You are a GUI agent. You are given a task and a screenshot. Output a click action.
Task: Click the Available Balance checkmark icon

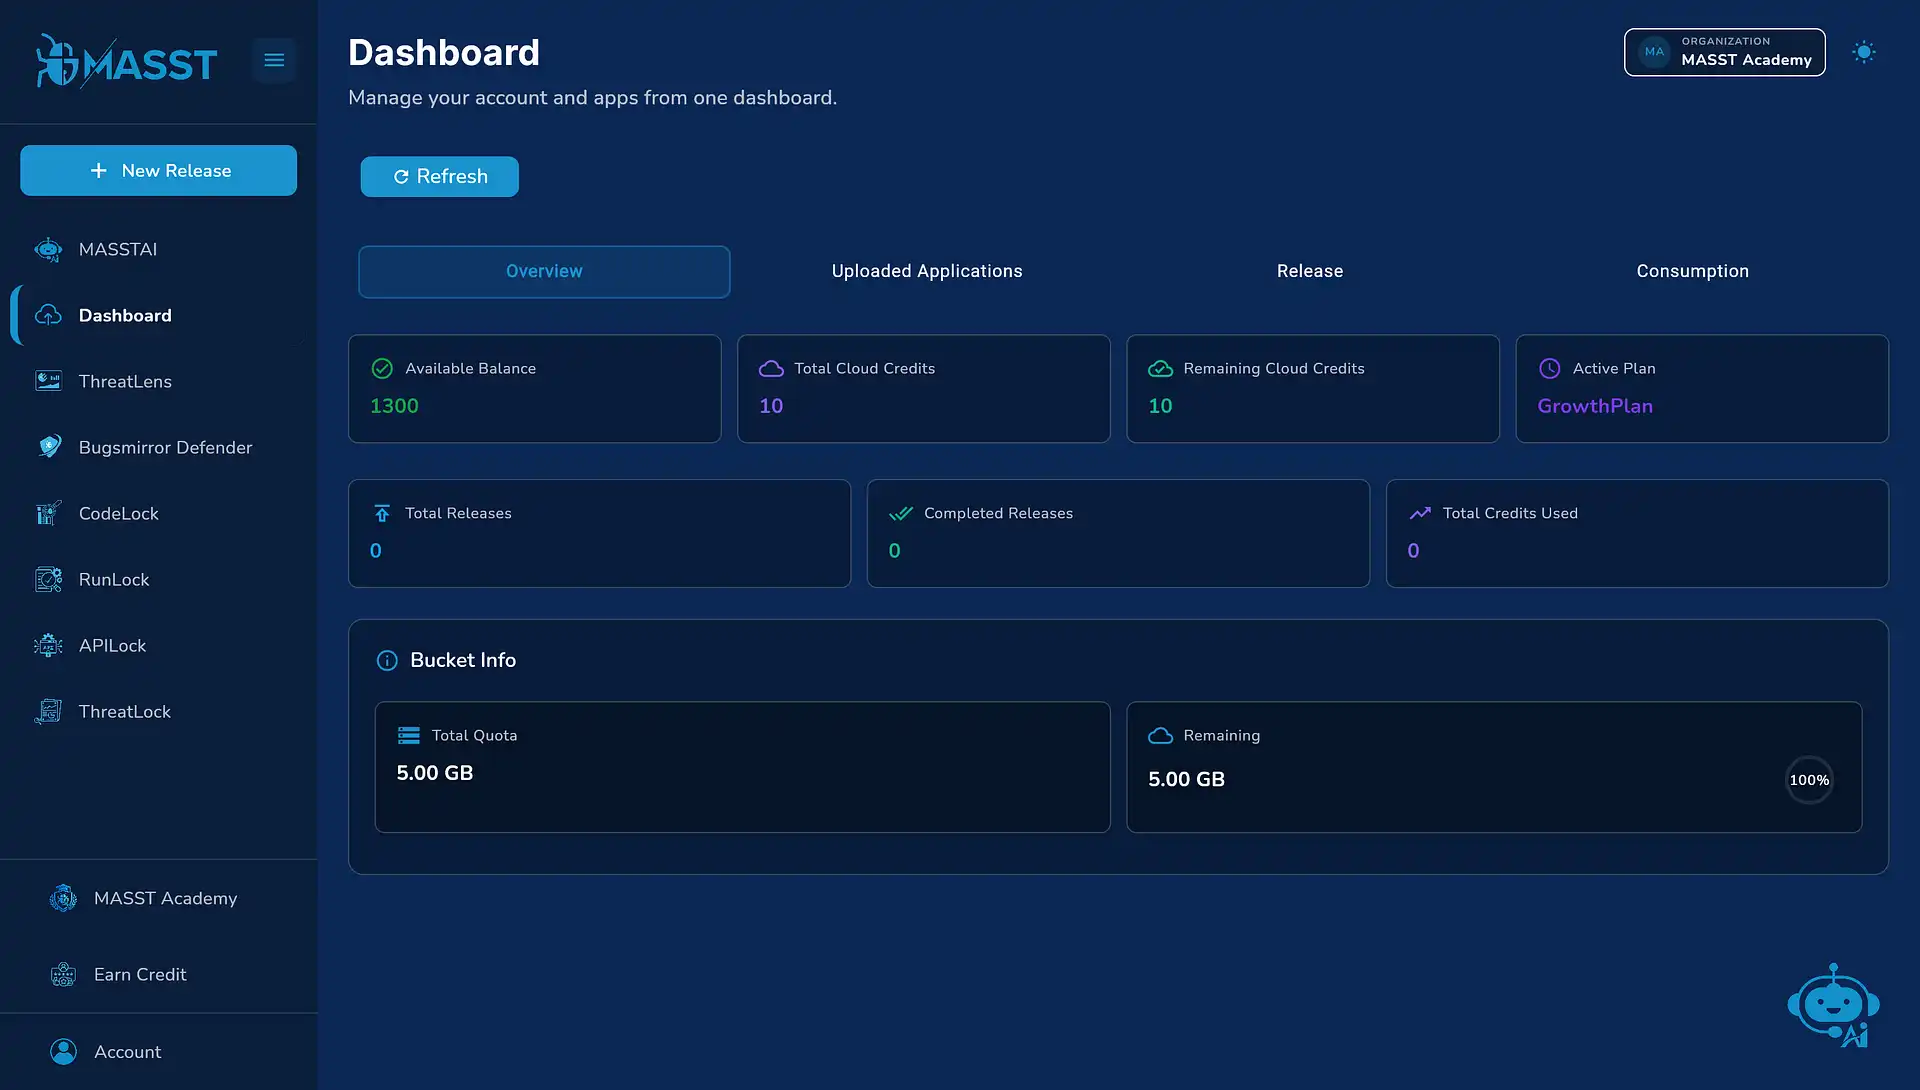point(382,368)
